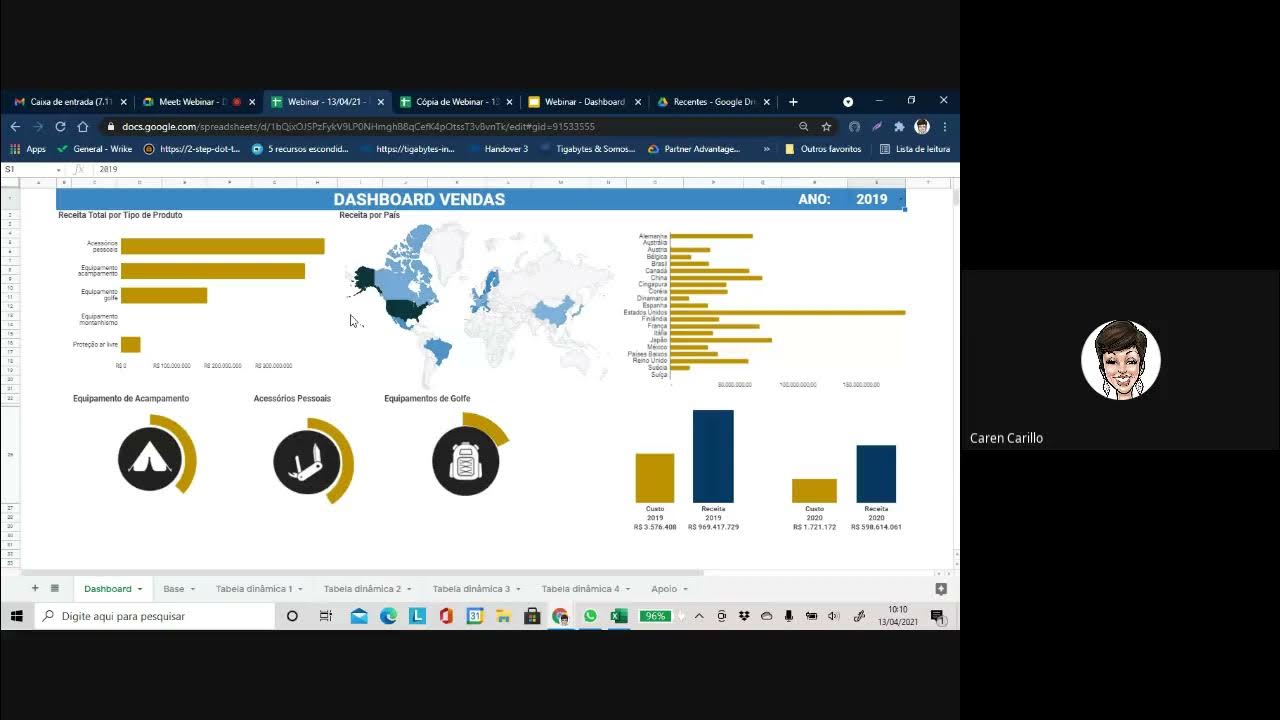
Task: Launch Microsoft Edge from taskbar
Action: tap(388, 616)
